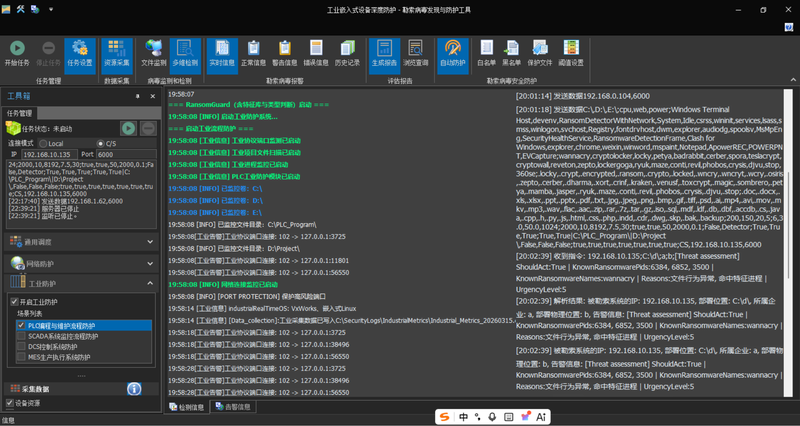Open 阈值设置 threshold settings
Image resolution: width=800 pixels, height=426 pixels.
point(570,54)
